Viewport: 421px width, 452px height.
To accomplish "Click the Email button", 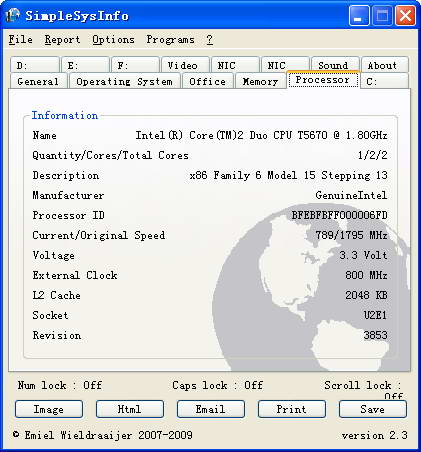I will click(x=211, y=409).
